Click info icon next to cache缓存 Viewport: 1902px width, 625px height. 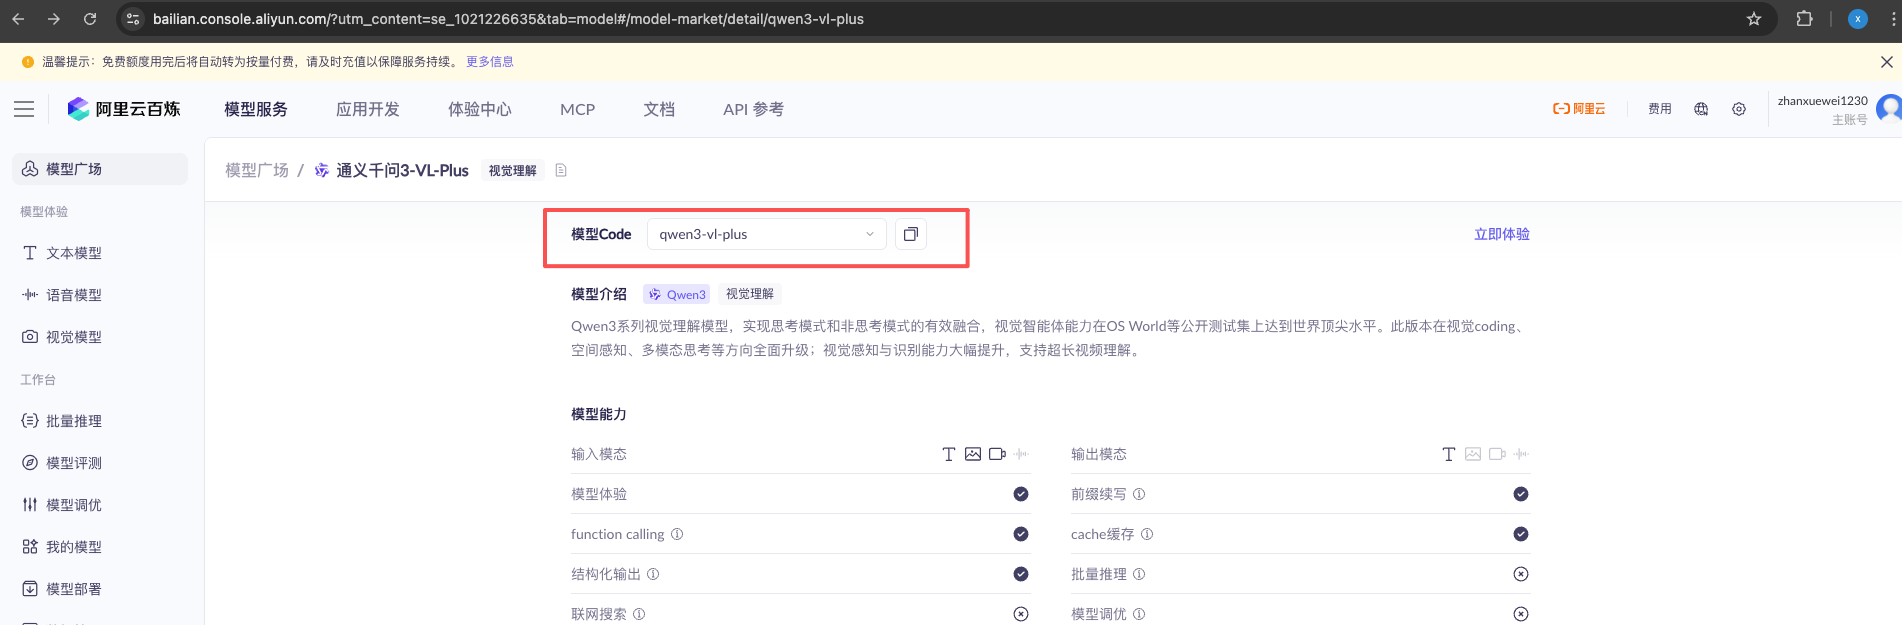(1147, 534)
